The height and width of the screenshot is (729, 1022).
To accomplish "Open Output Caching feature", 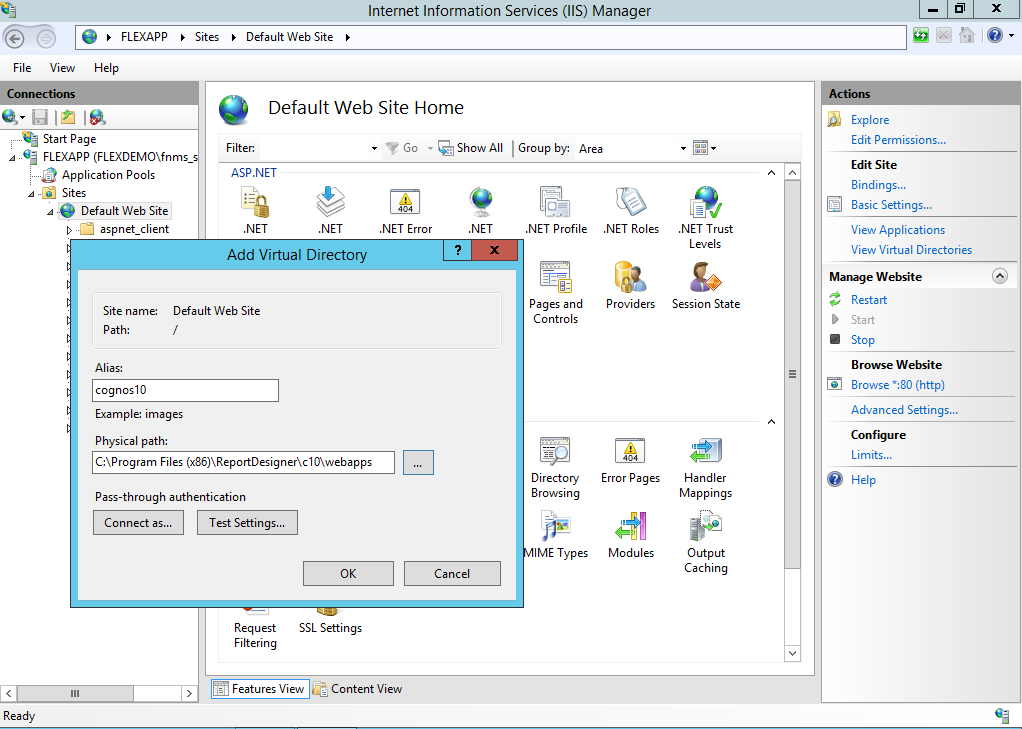I will tap(705, 542).
